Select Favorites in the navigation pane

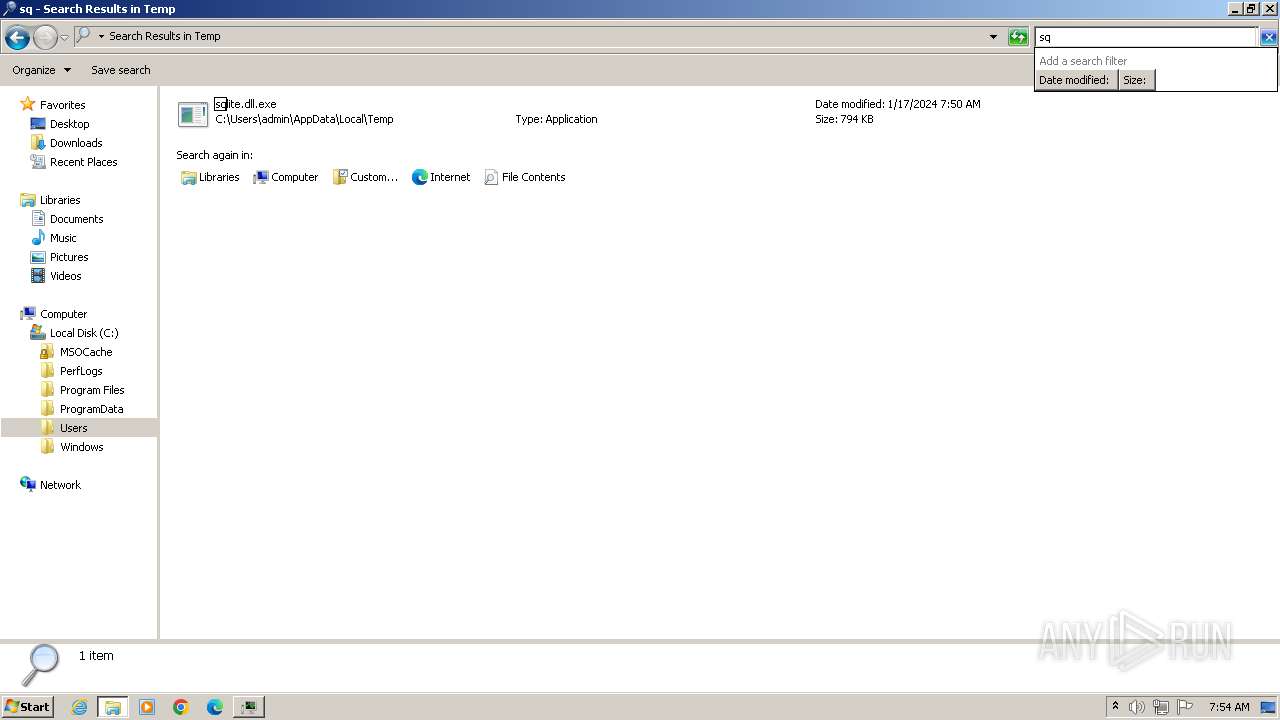click(62, 105)
